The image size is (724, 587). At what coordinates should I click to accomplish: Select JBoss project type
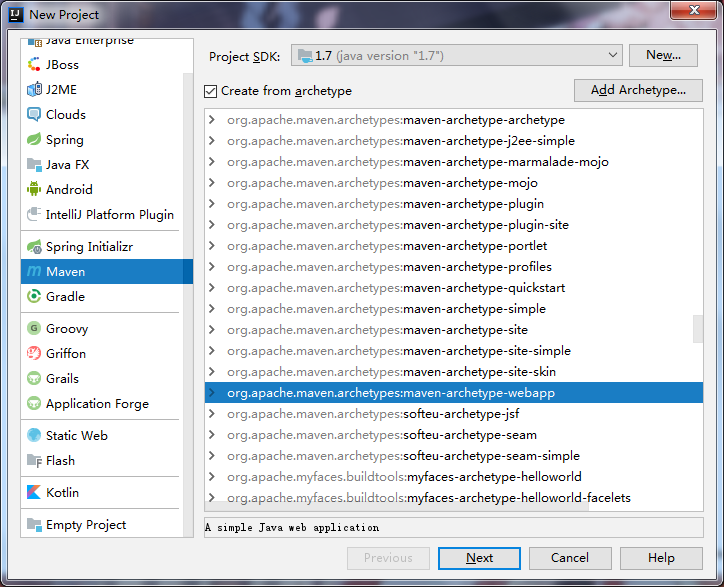[102, 65]
